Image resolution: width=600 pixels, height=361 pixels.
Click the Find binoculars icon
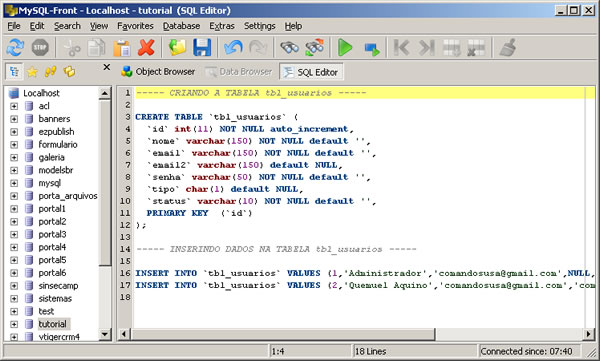click(289, 48)
